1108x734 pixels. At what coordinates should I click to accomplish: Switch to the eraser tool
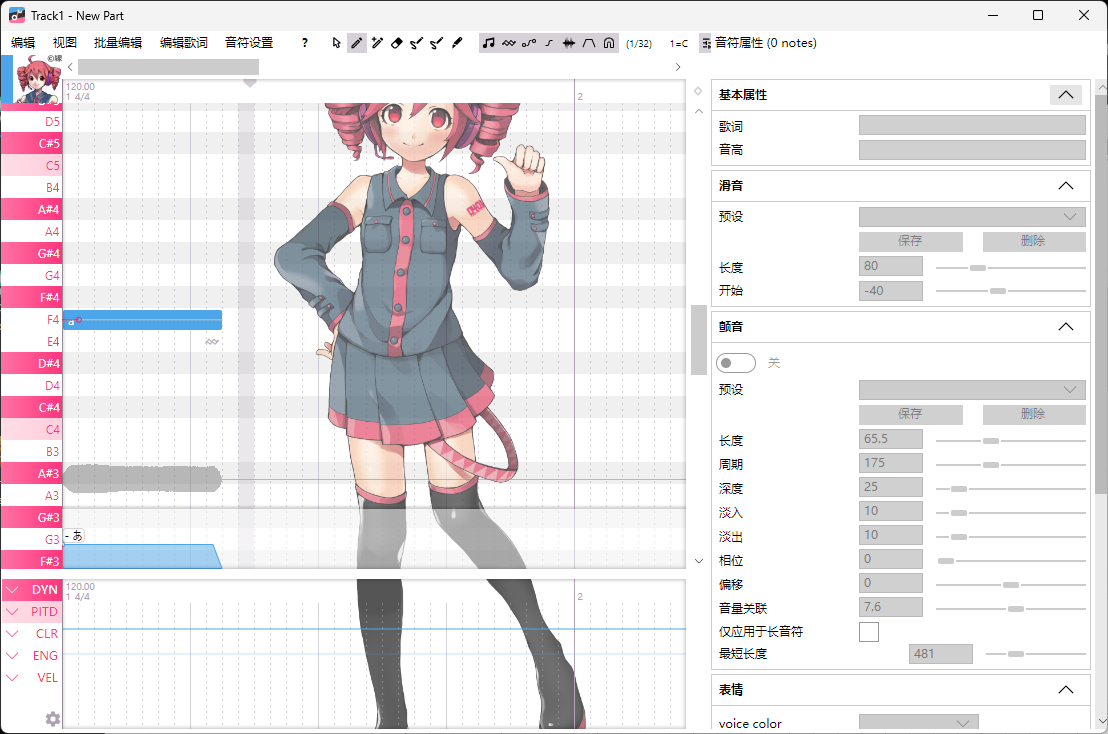point(395,43)
